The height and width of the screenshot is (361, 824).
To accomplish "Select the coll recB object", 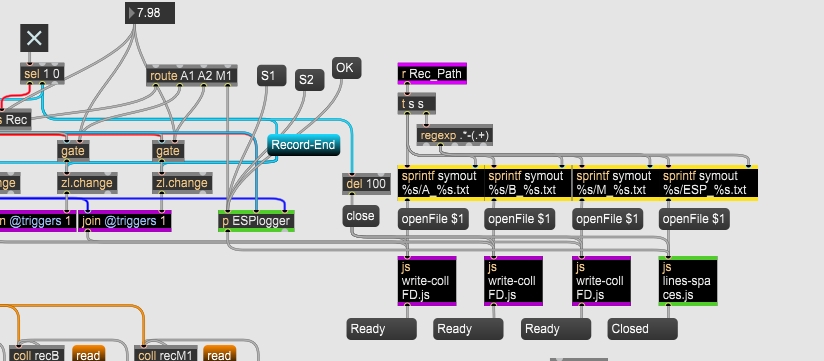I will coord(36,354).
